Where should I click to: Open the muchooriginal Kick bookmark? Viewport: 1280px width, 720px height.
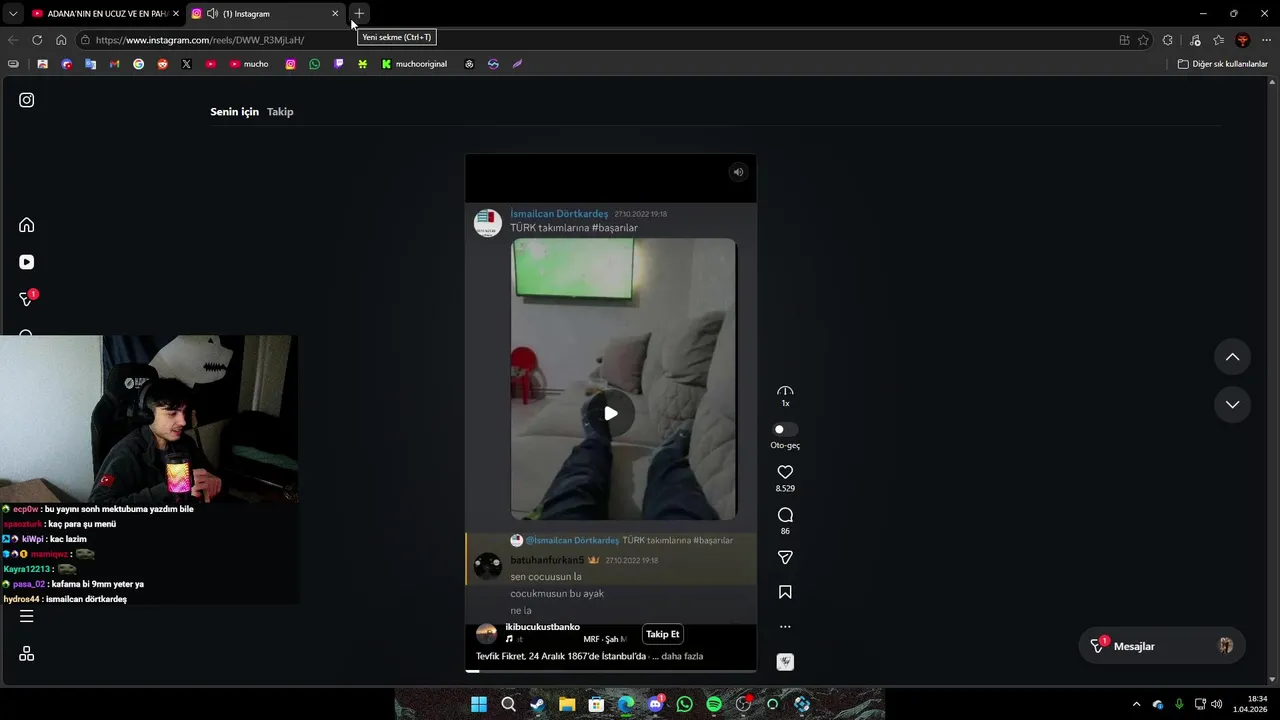[x=414, y=64]
